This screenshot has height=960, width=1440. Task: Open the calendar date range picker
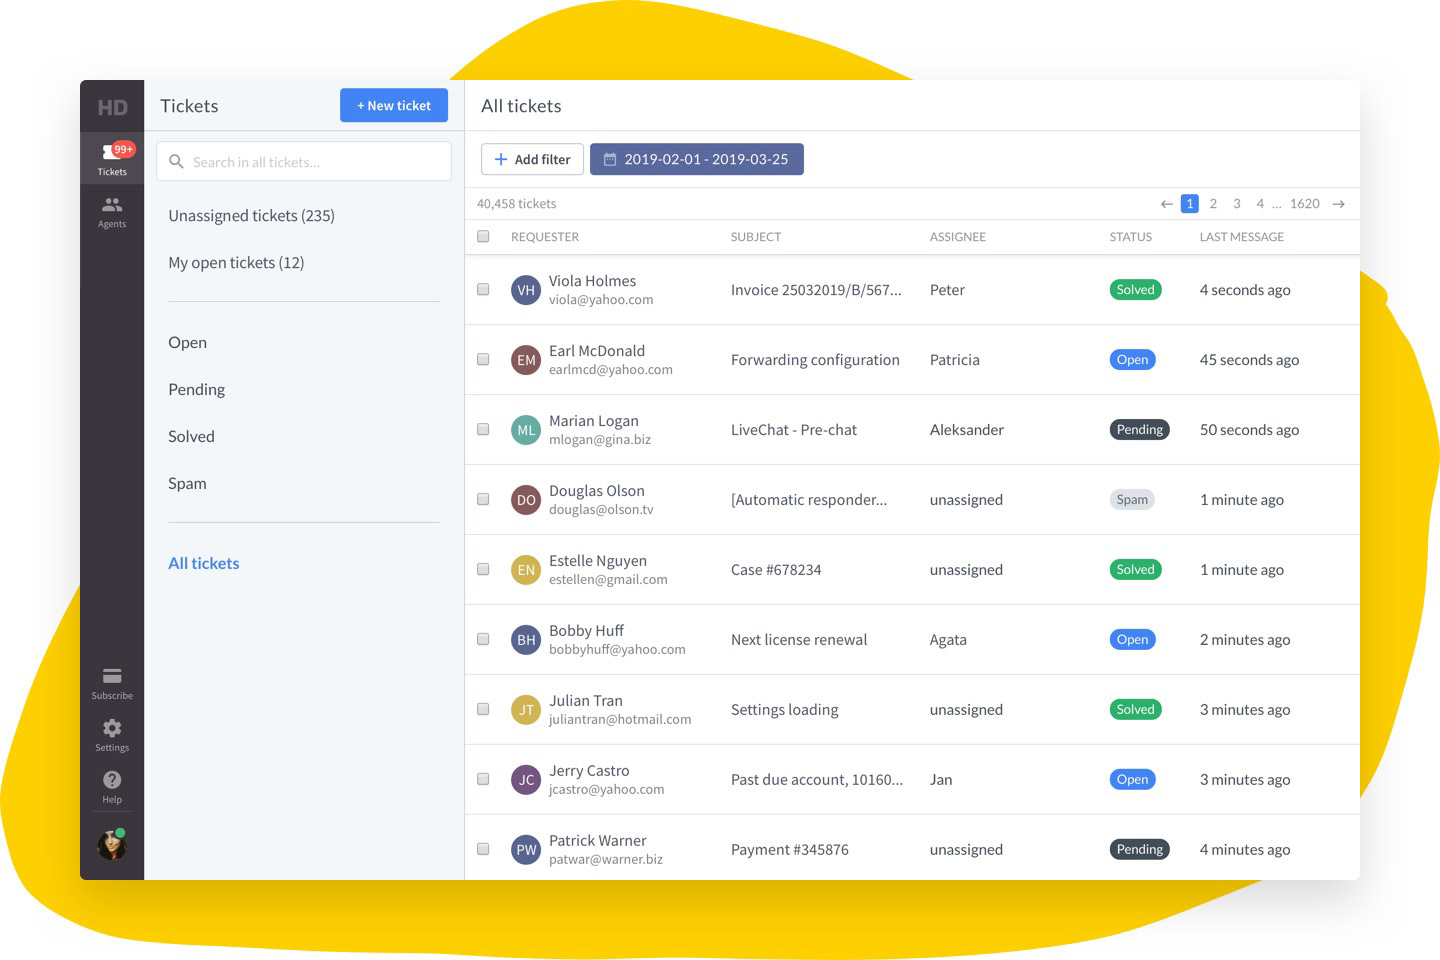[x=697, y=158]
